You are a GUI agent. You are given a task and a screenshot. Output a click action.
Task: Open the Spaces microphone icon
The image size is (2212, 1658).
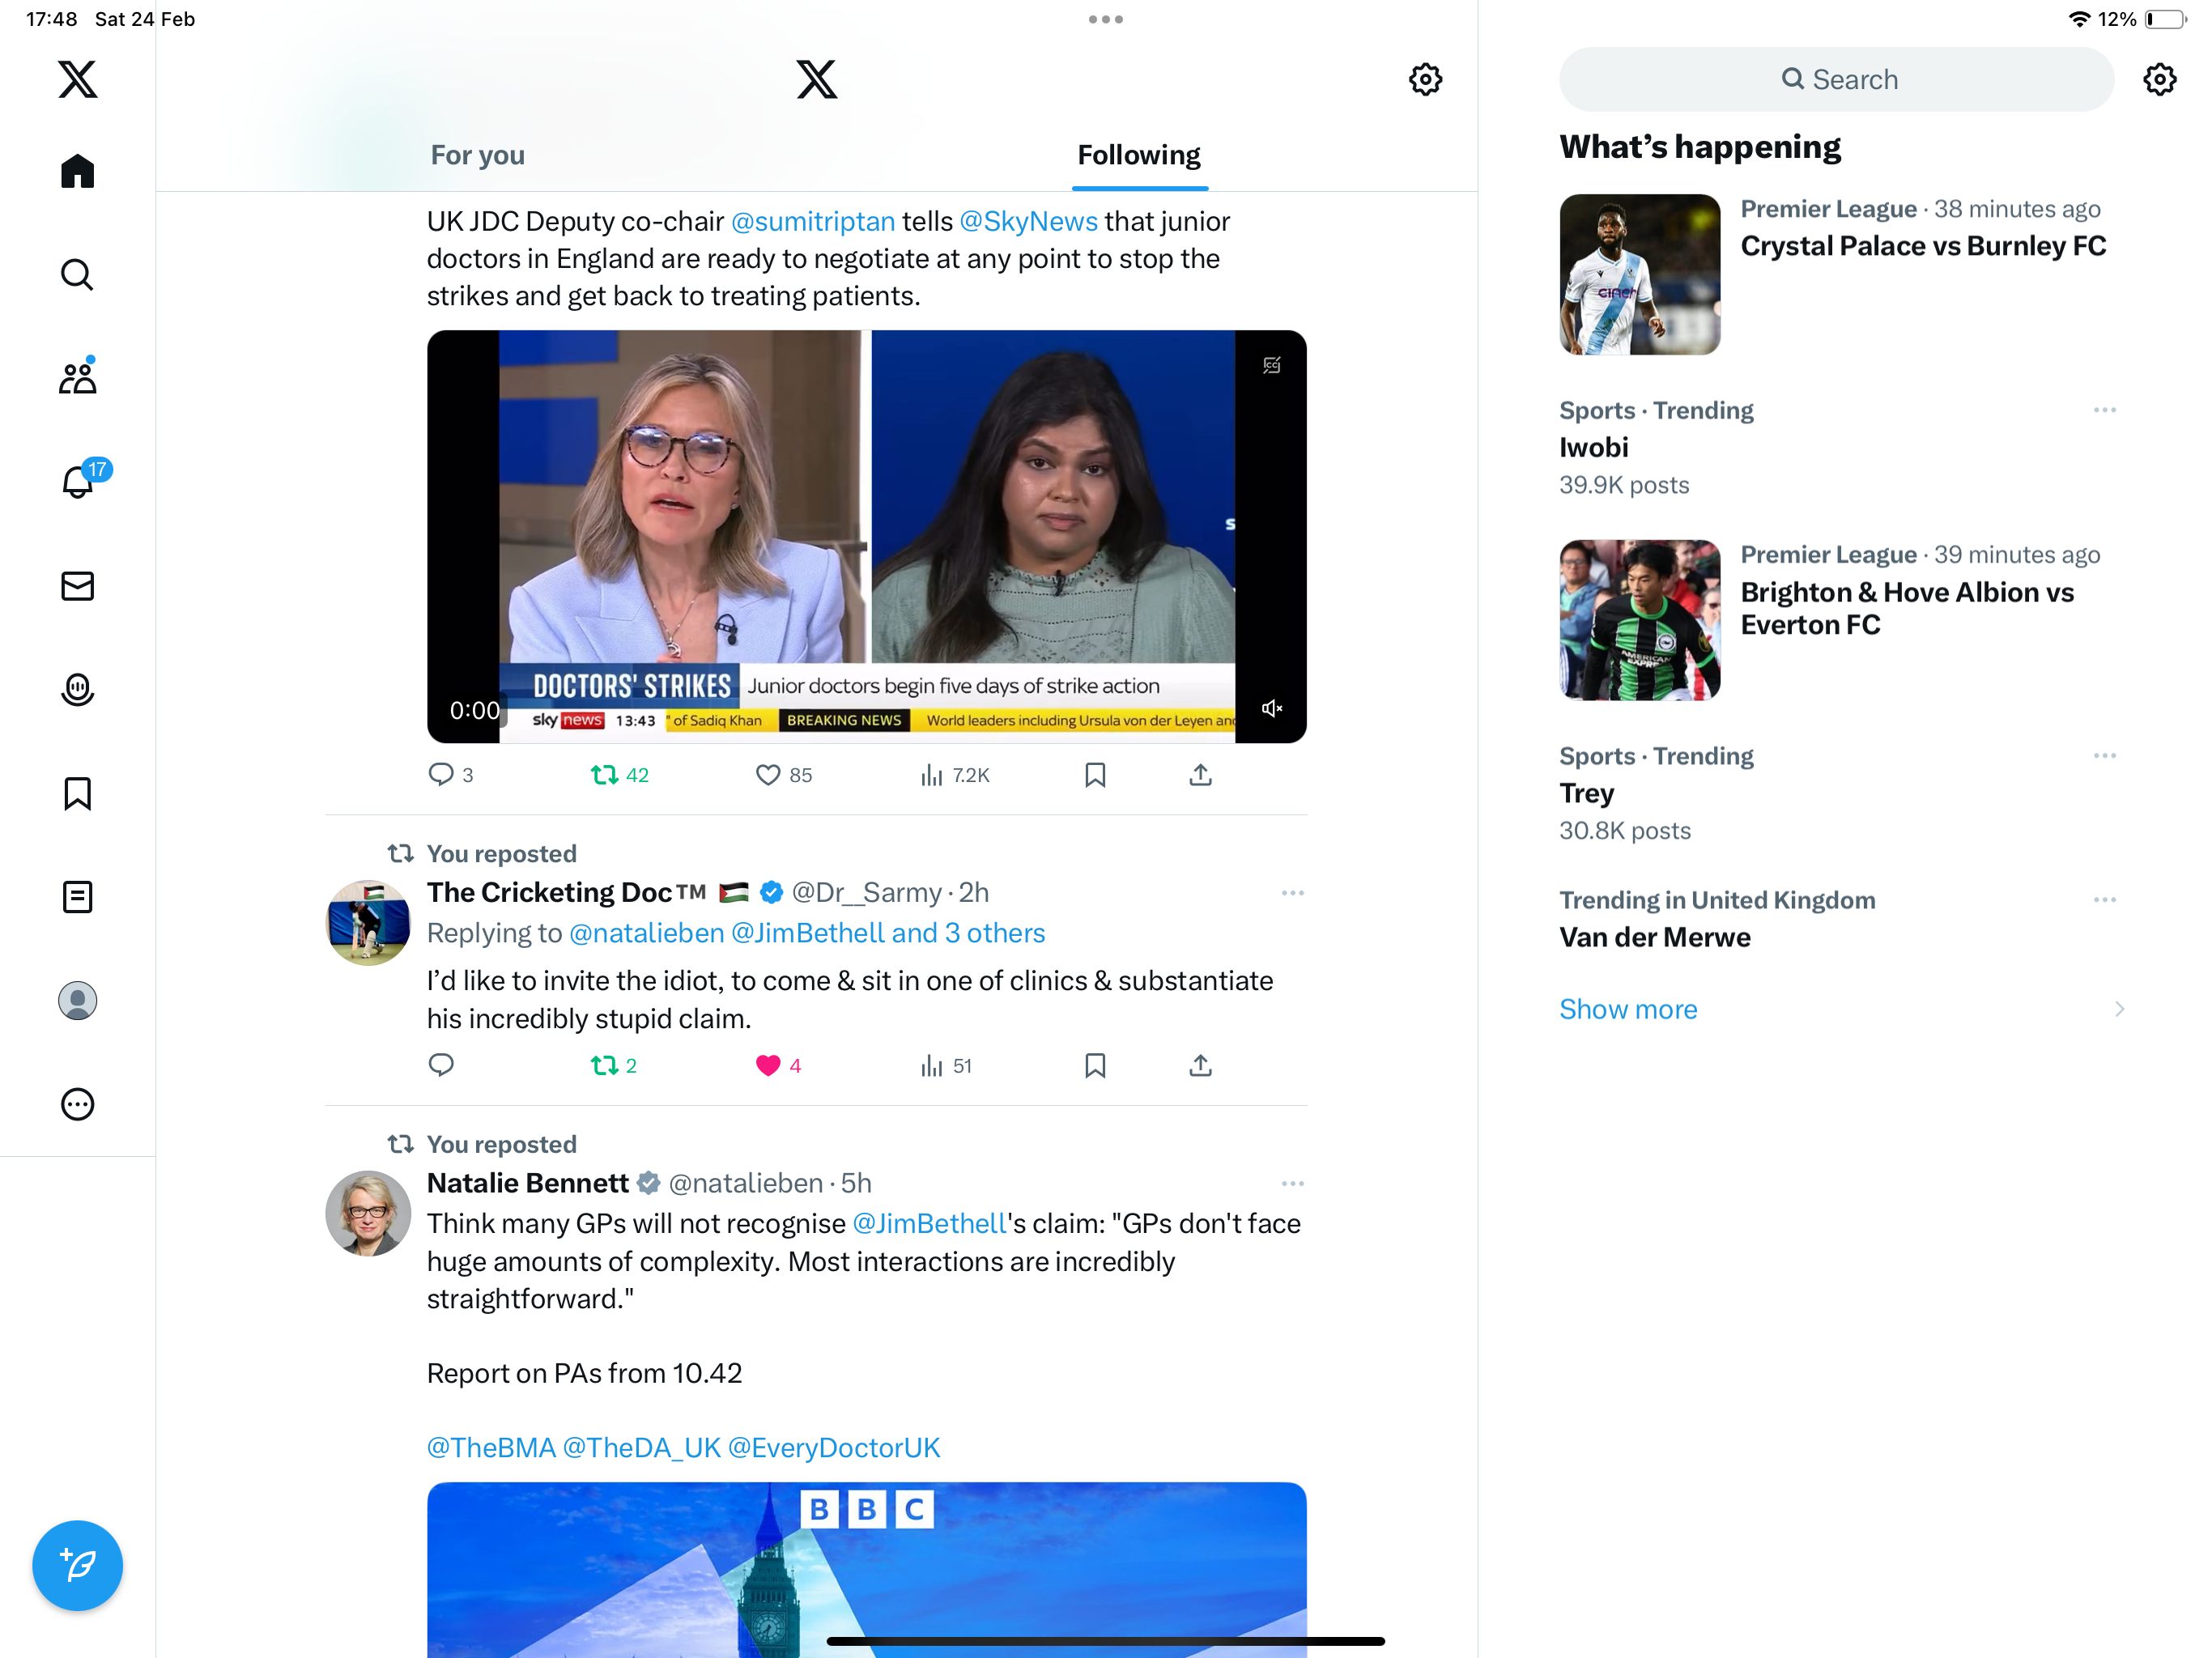77,690
